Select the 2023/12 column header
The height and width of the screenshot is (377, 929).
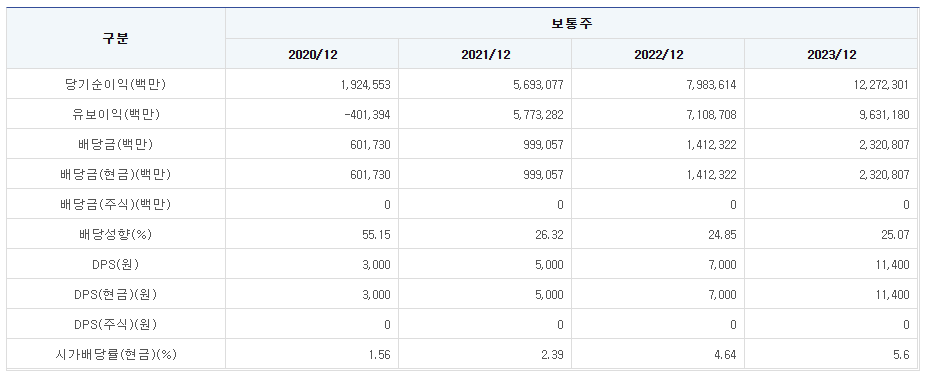[831, 55]
